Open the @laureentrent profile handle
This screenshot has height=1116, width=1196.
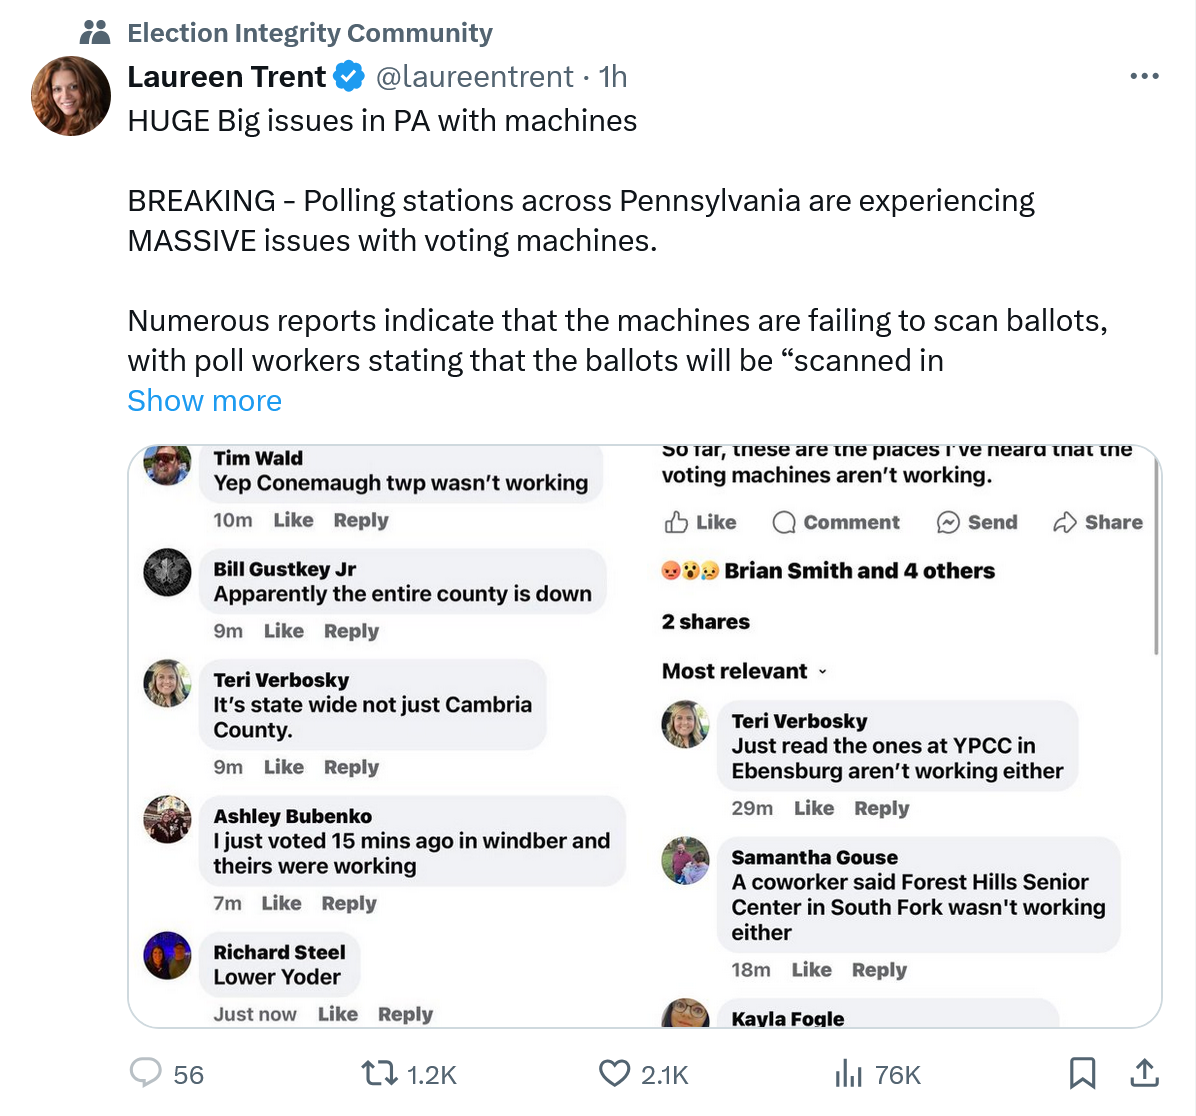point(475,76)
